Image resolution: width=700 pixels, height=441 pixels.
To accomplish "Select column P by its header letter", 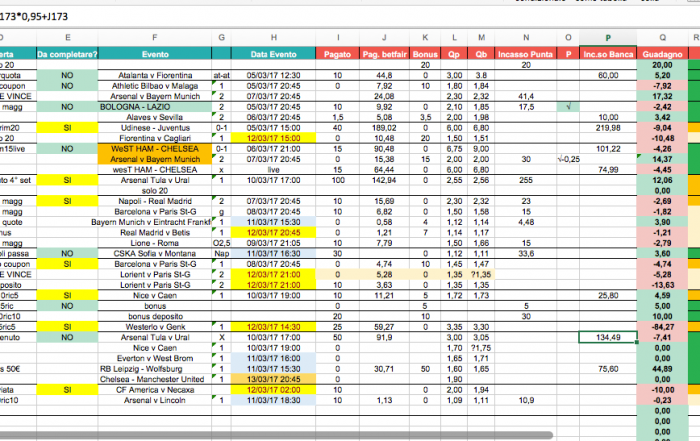I will [x=608, y=38].
